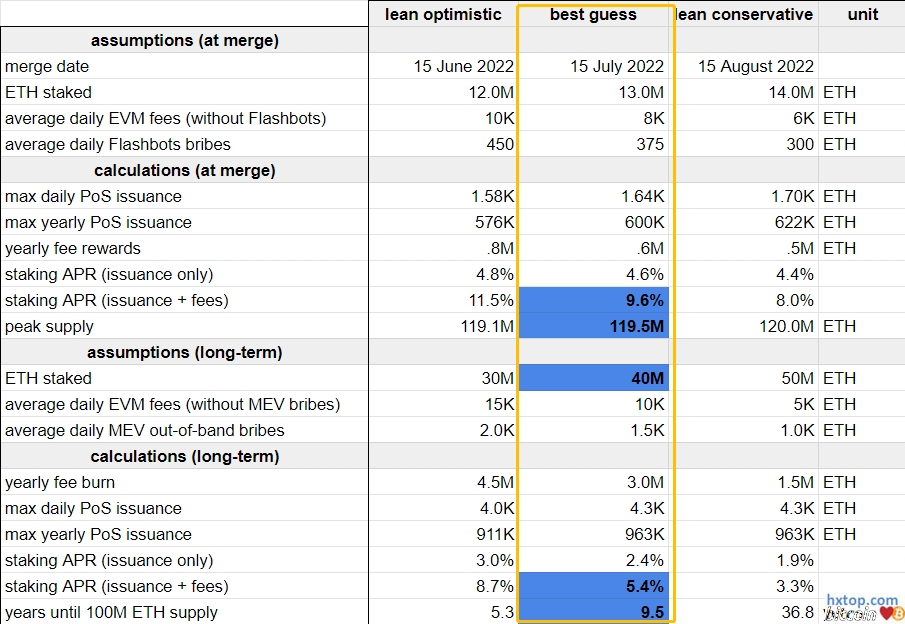This screenshot has height=624, width=905.
Task: Select the highlighted 40M ETH staked cell
Action: (x=594, y=378)
